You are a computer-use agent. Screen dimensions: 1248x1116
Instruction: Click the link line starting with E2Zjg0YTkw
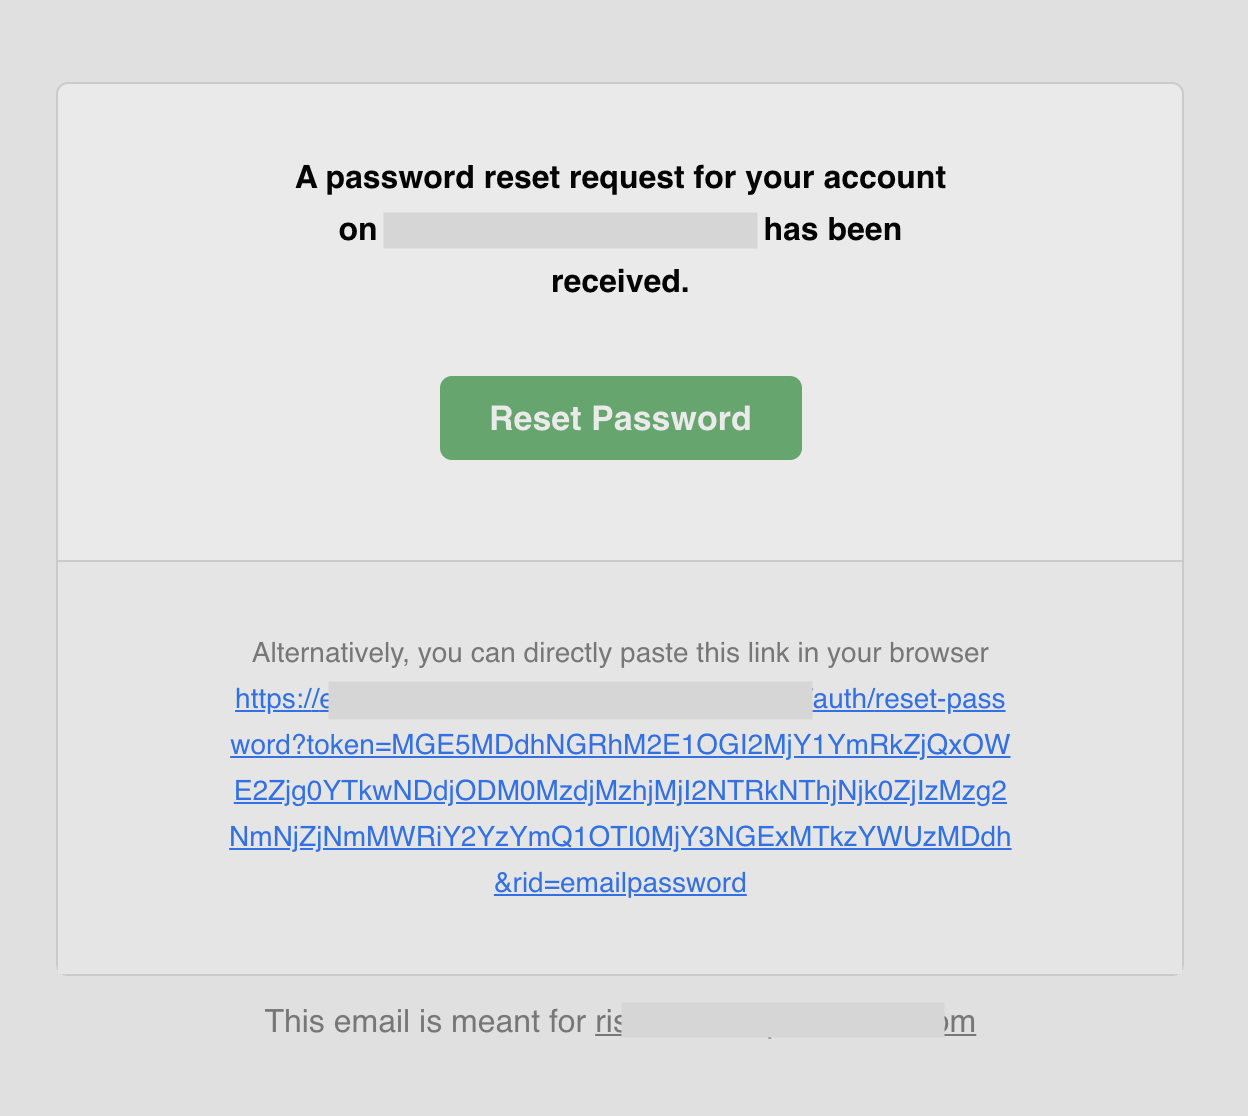[x=620, y=791]
